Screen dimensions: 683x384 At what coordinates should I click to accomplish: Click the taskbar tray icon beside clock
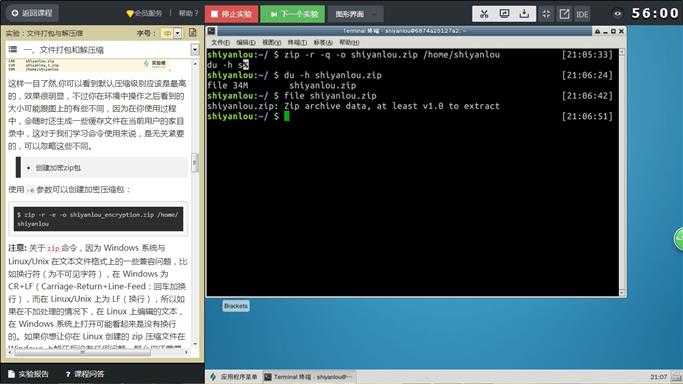click(676, 377)
